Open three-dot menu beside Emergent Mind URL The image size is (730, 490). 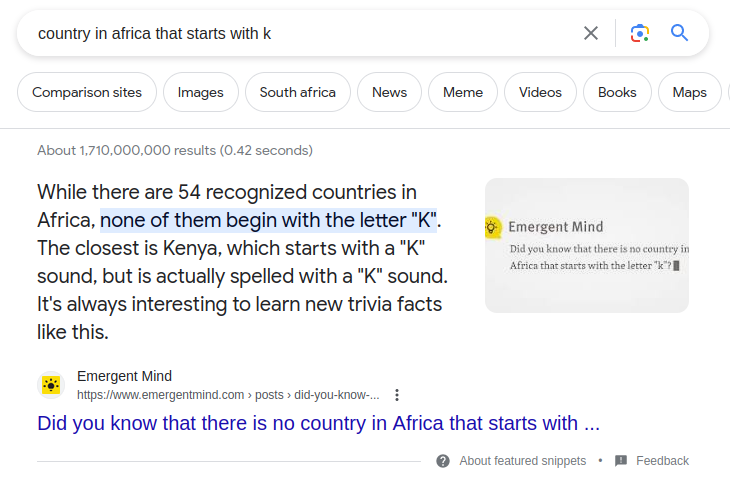(x=397, y=395)
